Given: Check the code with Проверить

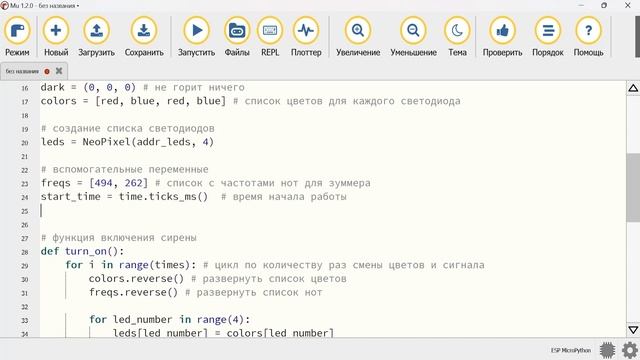Looking at the screenshot, I should tap(502, 36).
